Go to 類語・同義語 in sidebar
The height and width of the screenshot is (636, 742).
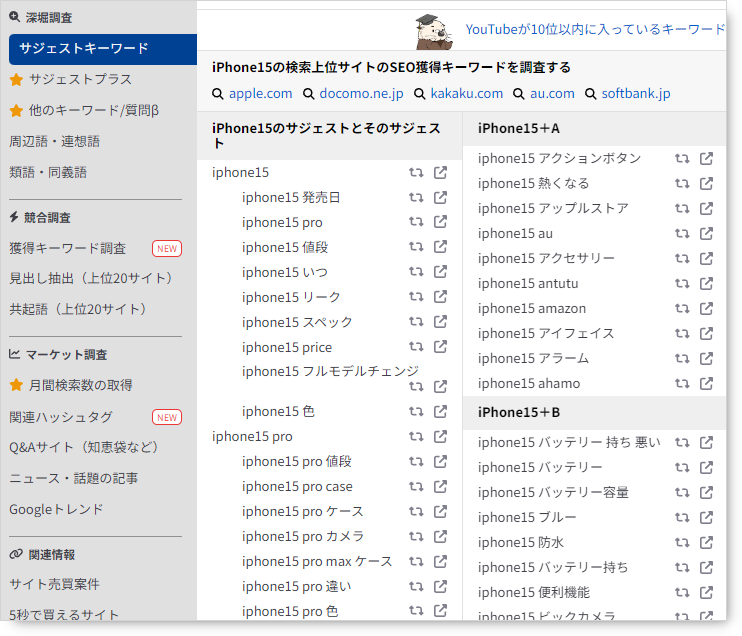pos(48,172)
